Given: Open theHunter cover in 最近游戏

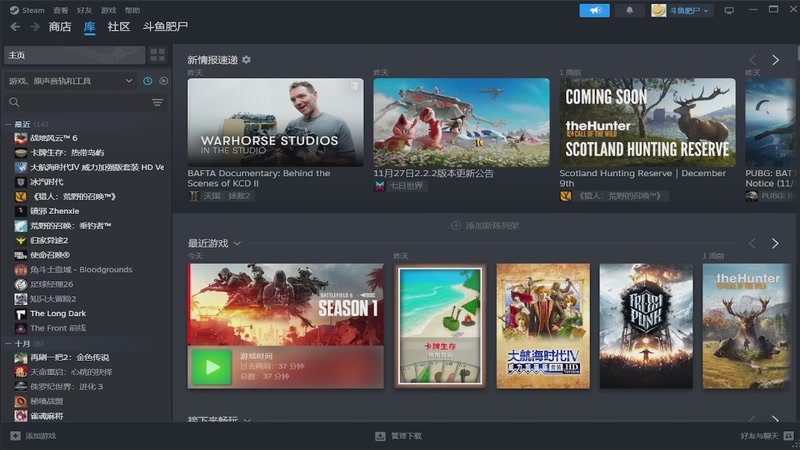Looking at the screenshot, I should 746,326.
